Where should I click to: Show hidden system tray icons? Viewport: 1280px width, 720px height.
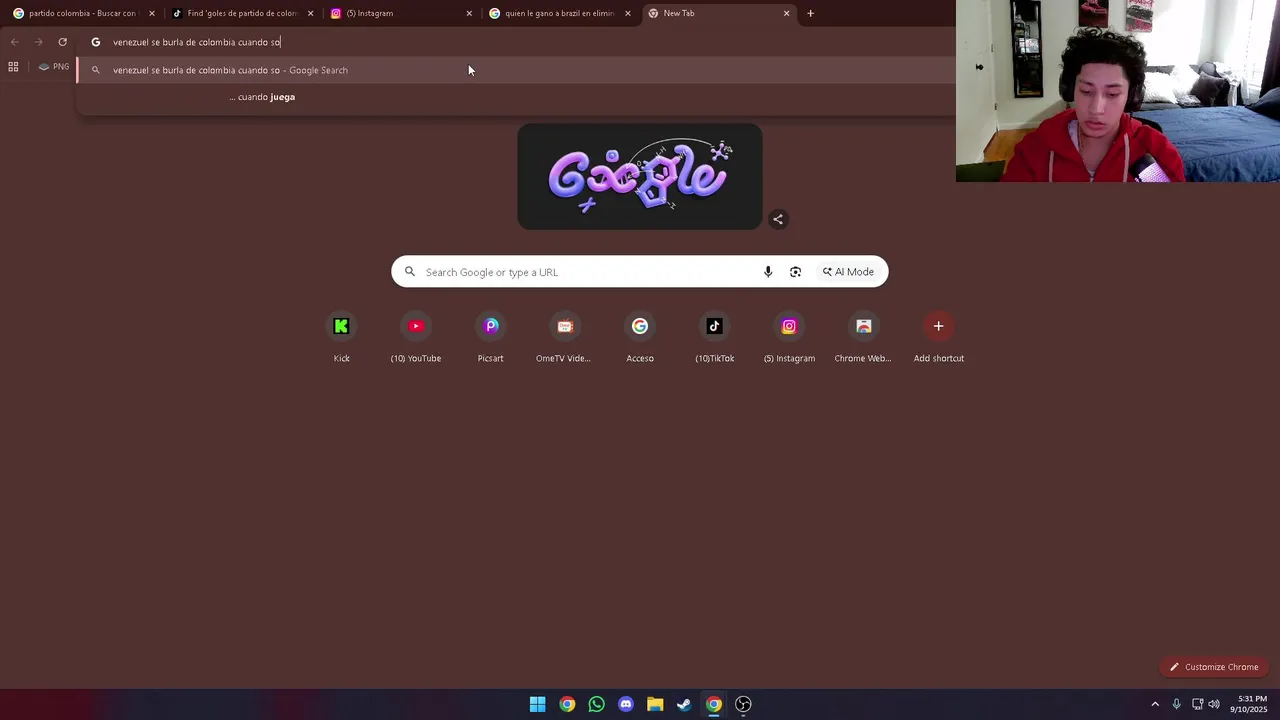[x=1155, y=704]
